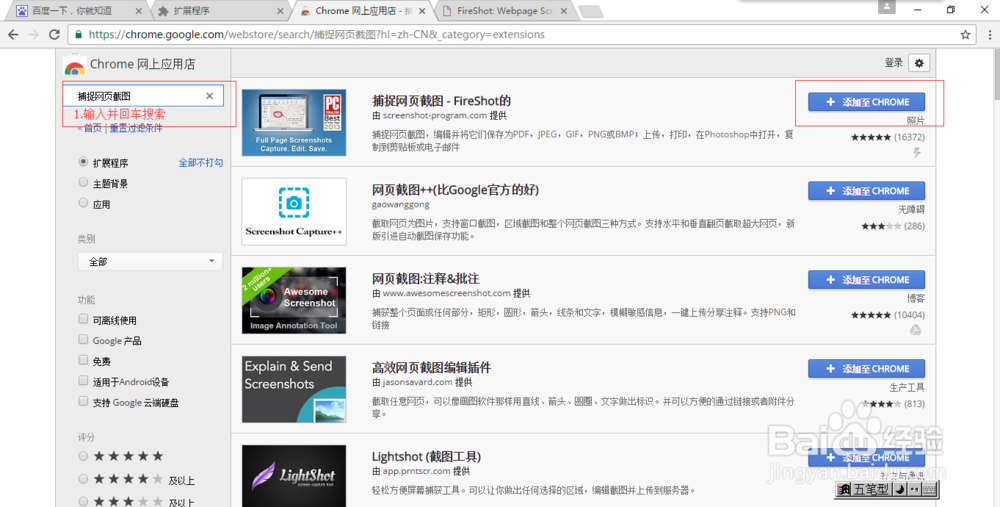Open the web store settings gear

point(919,63)
